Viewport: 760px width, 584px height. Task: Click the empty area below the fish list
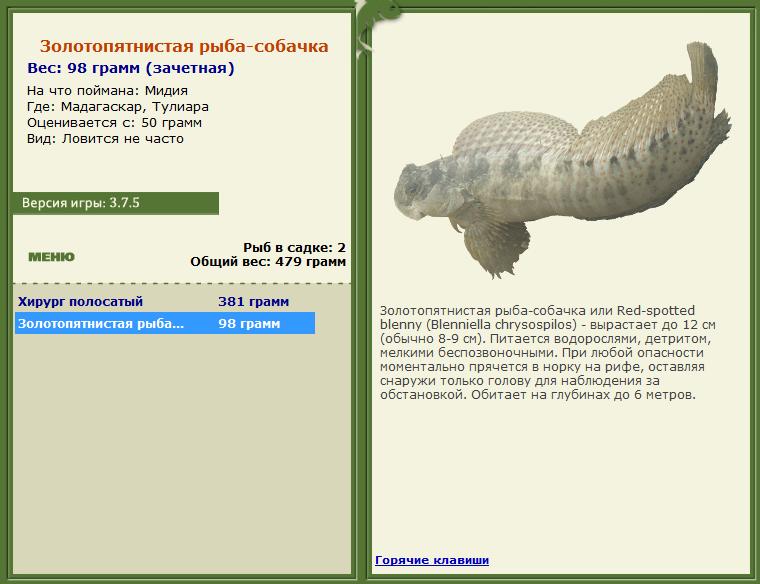click(x=182, y=453)
